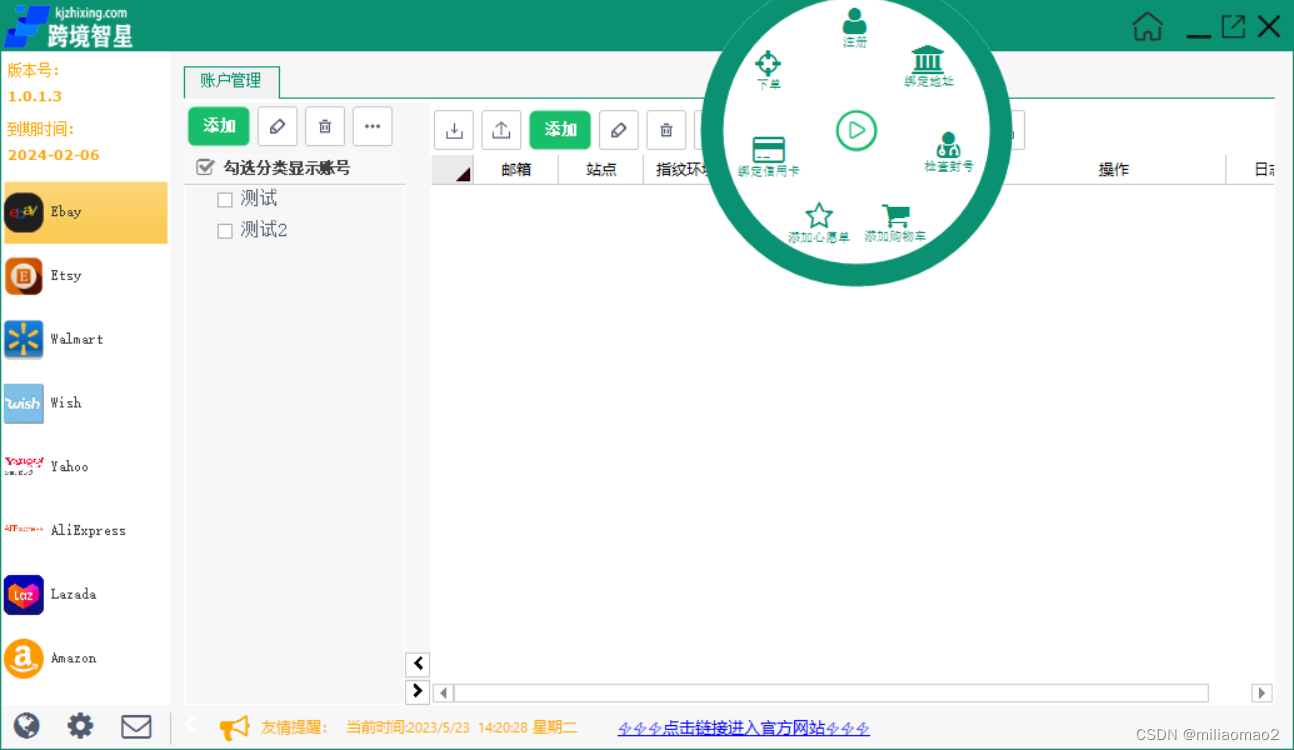The image size is (1294, 750).
Task: Click the 跨境智星 logo
Action: (69, 27)
